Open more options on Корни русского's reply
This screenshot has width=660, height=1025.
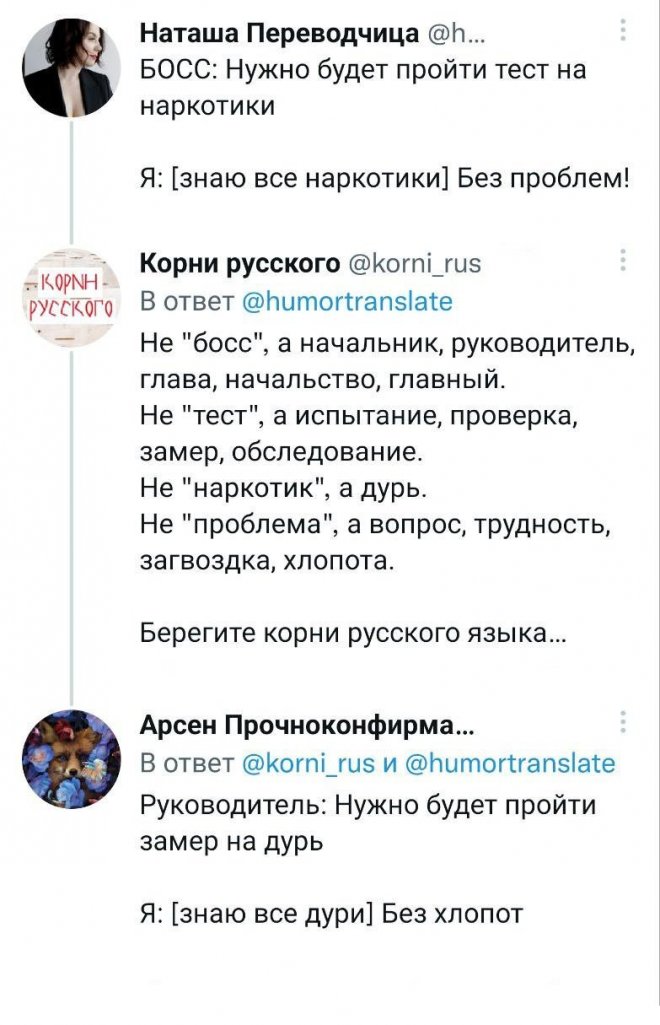[625, 263]
